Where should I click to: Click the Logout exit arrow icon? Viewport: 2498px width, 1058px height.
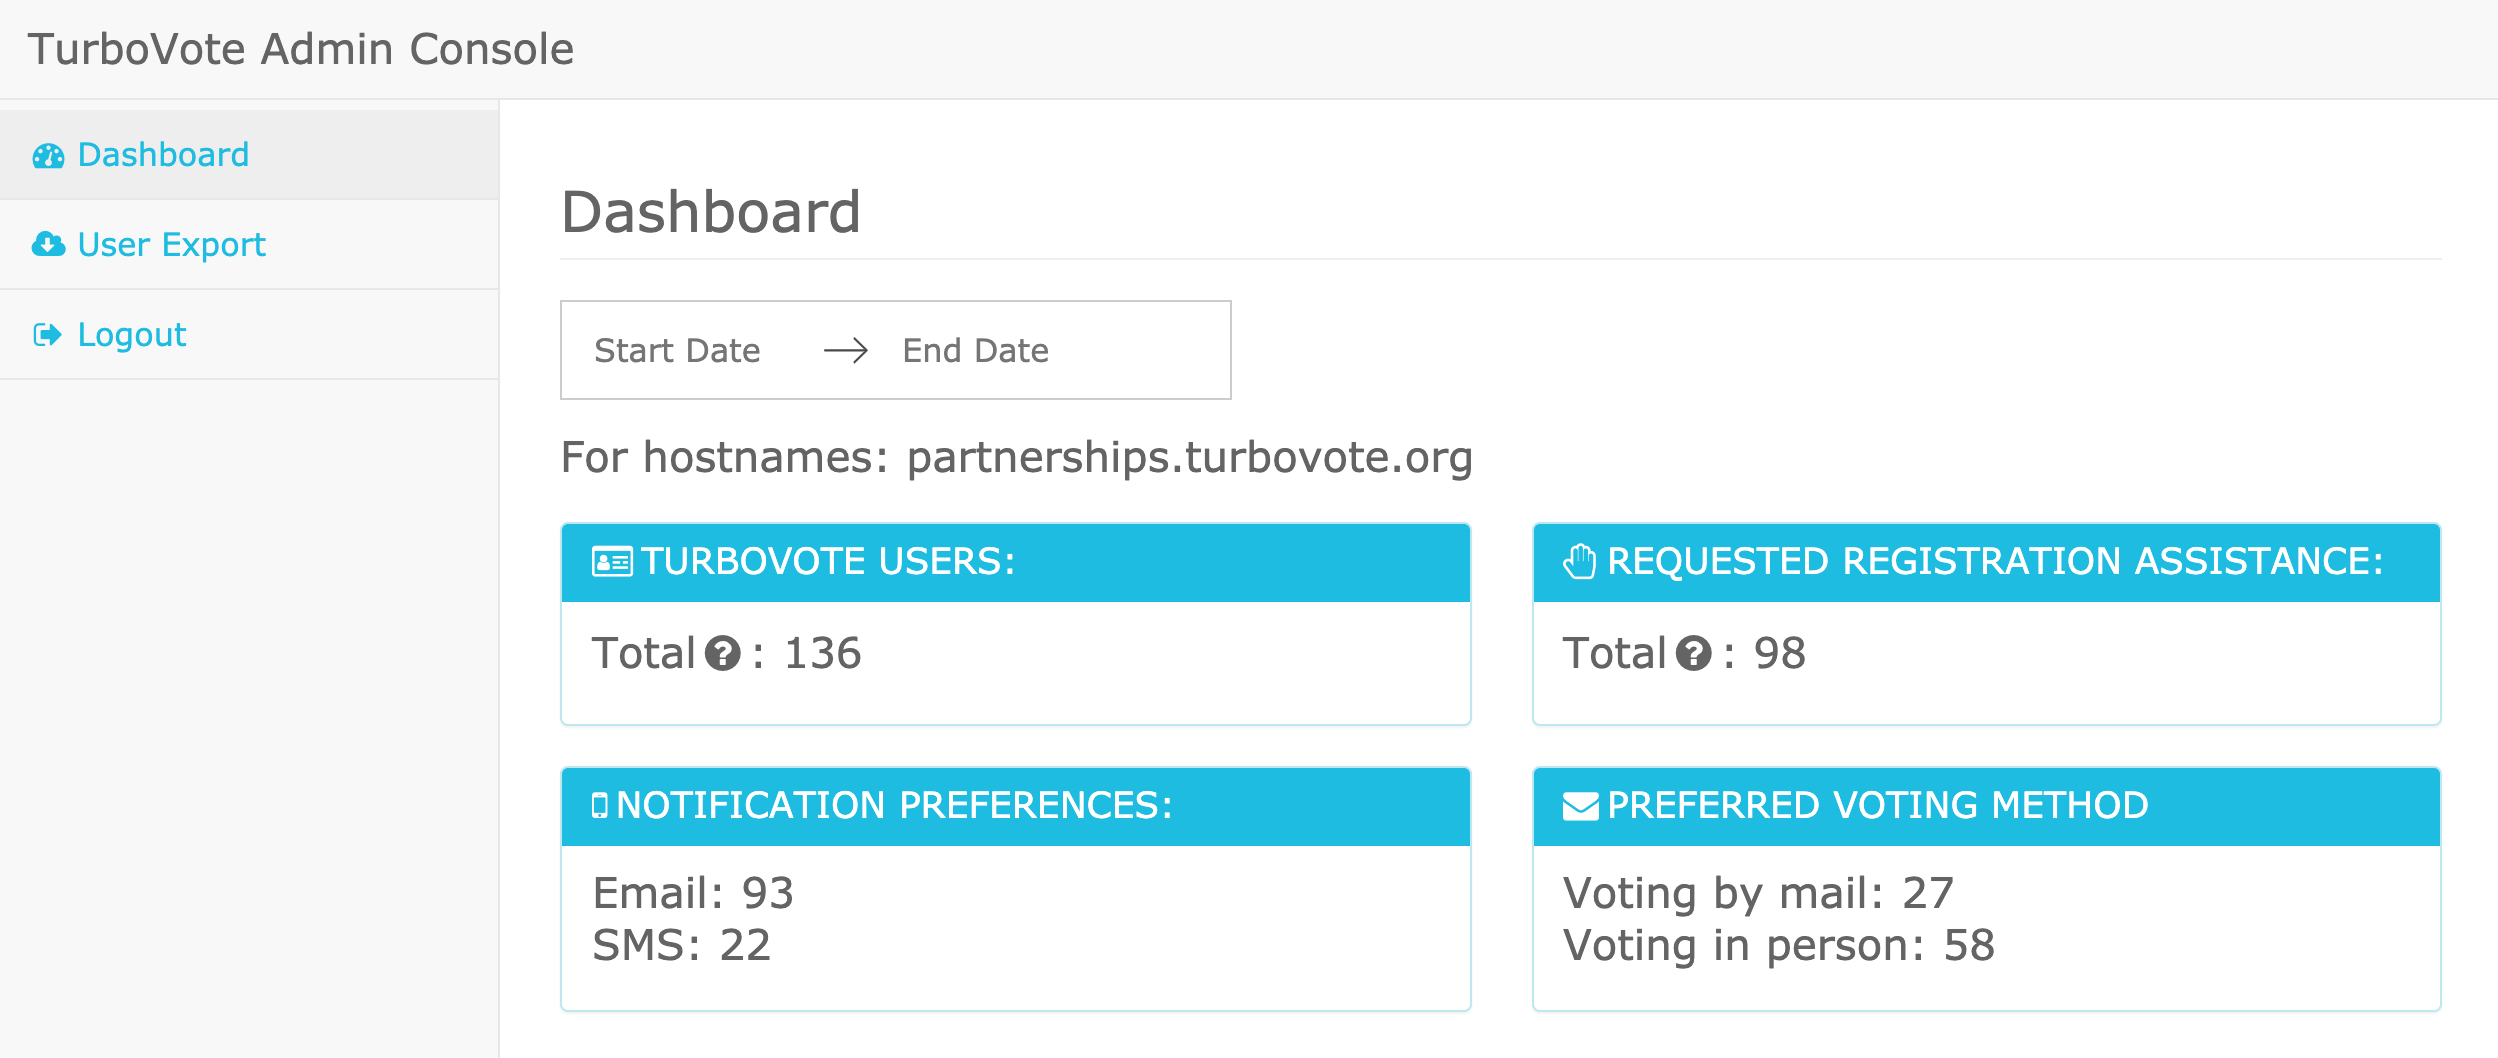[x=47, y=334]
